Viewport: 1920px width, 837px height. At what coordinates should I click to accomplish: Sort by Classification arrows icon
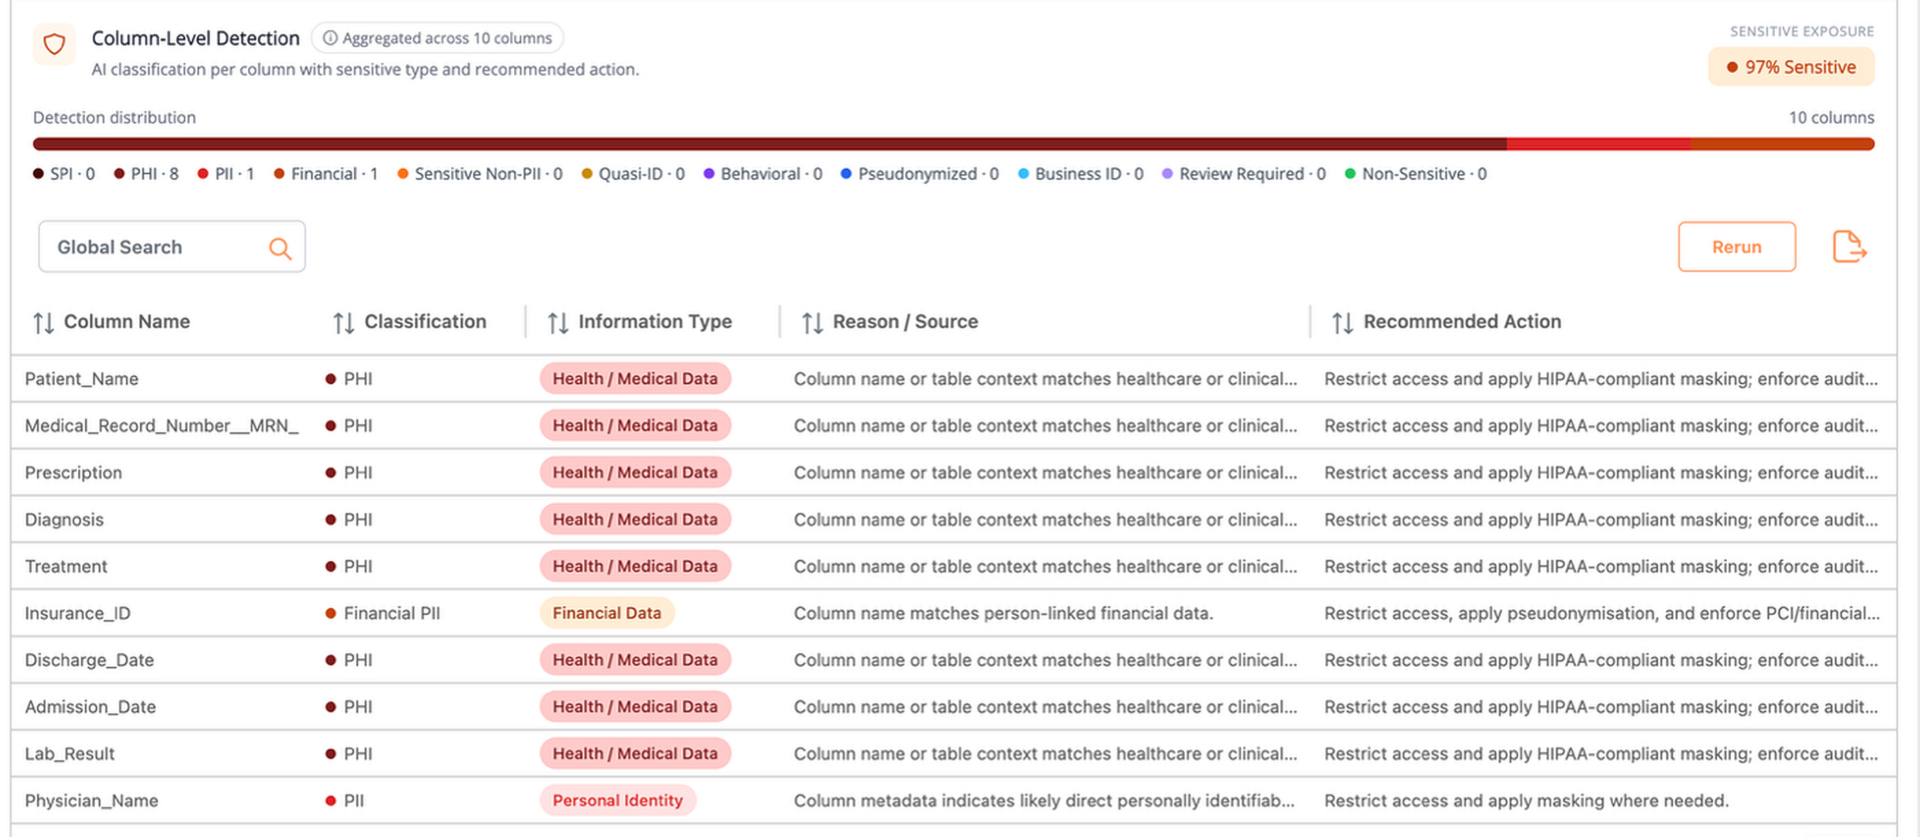point(344,323)
